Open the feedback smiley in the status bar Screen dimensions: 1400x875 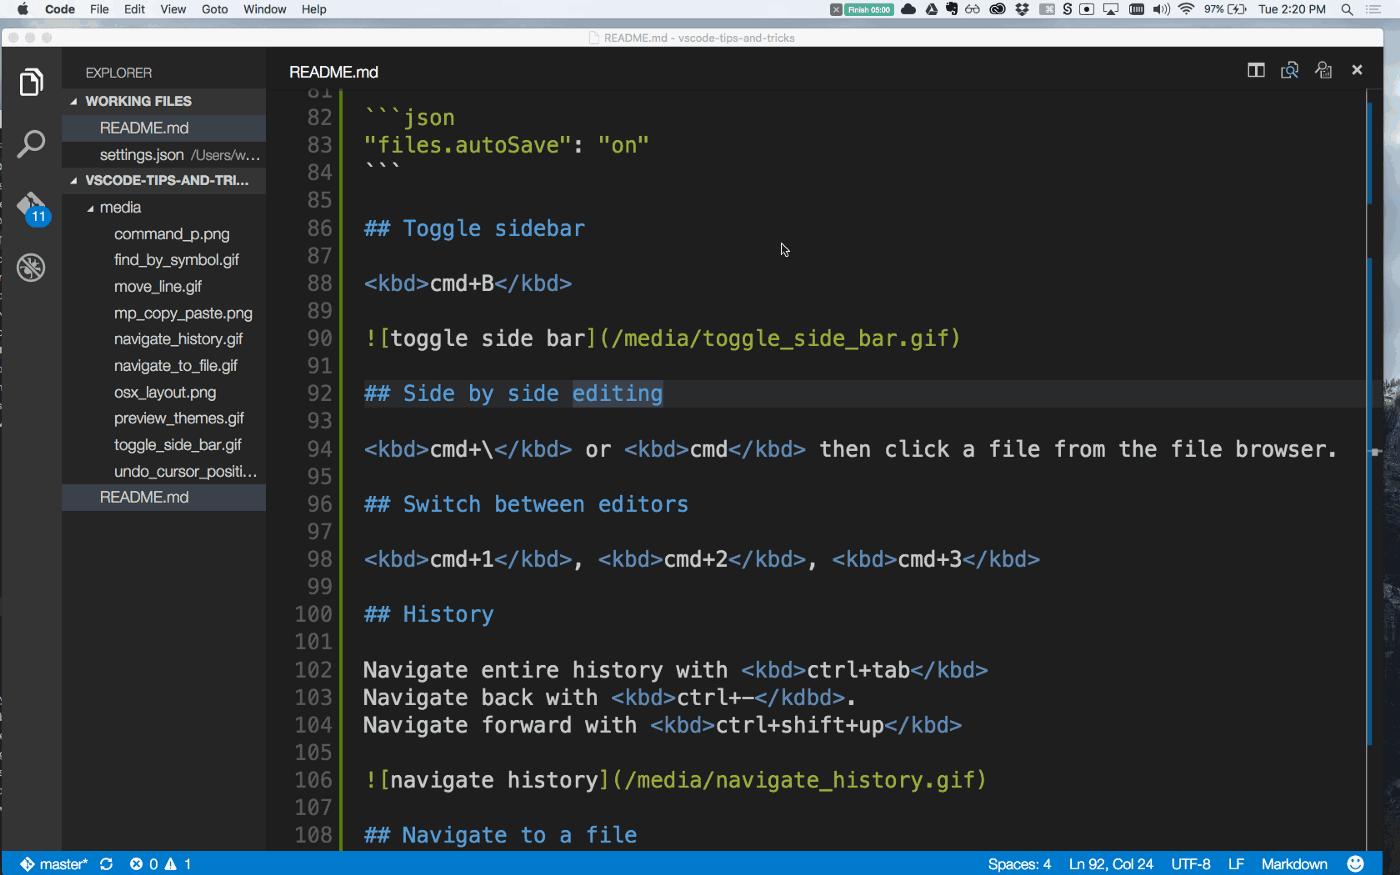[1355, 863]
